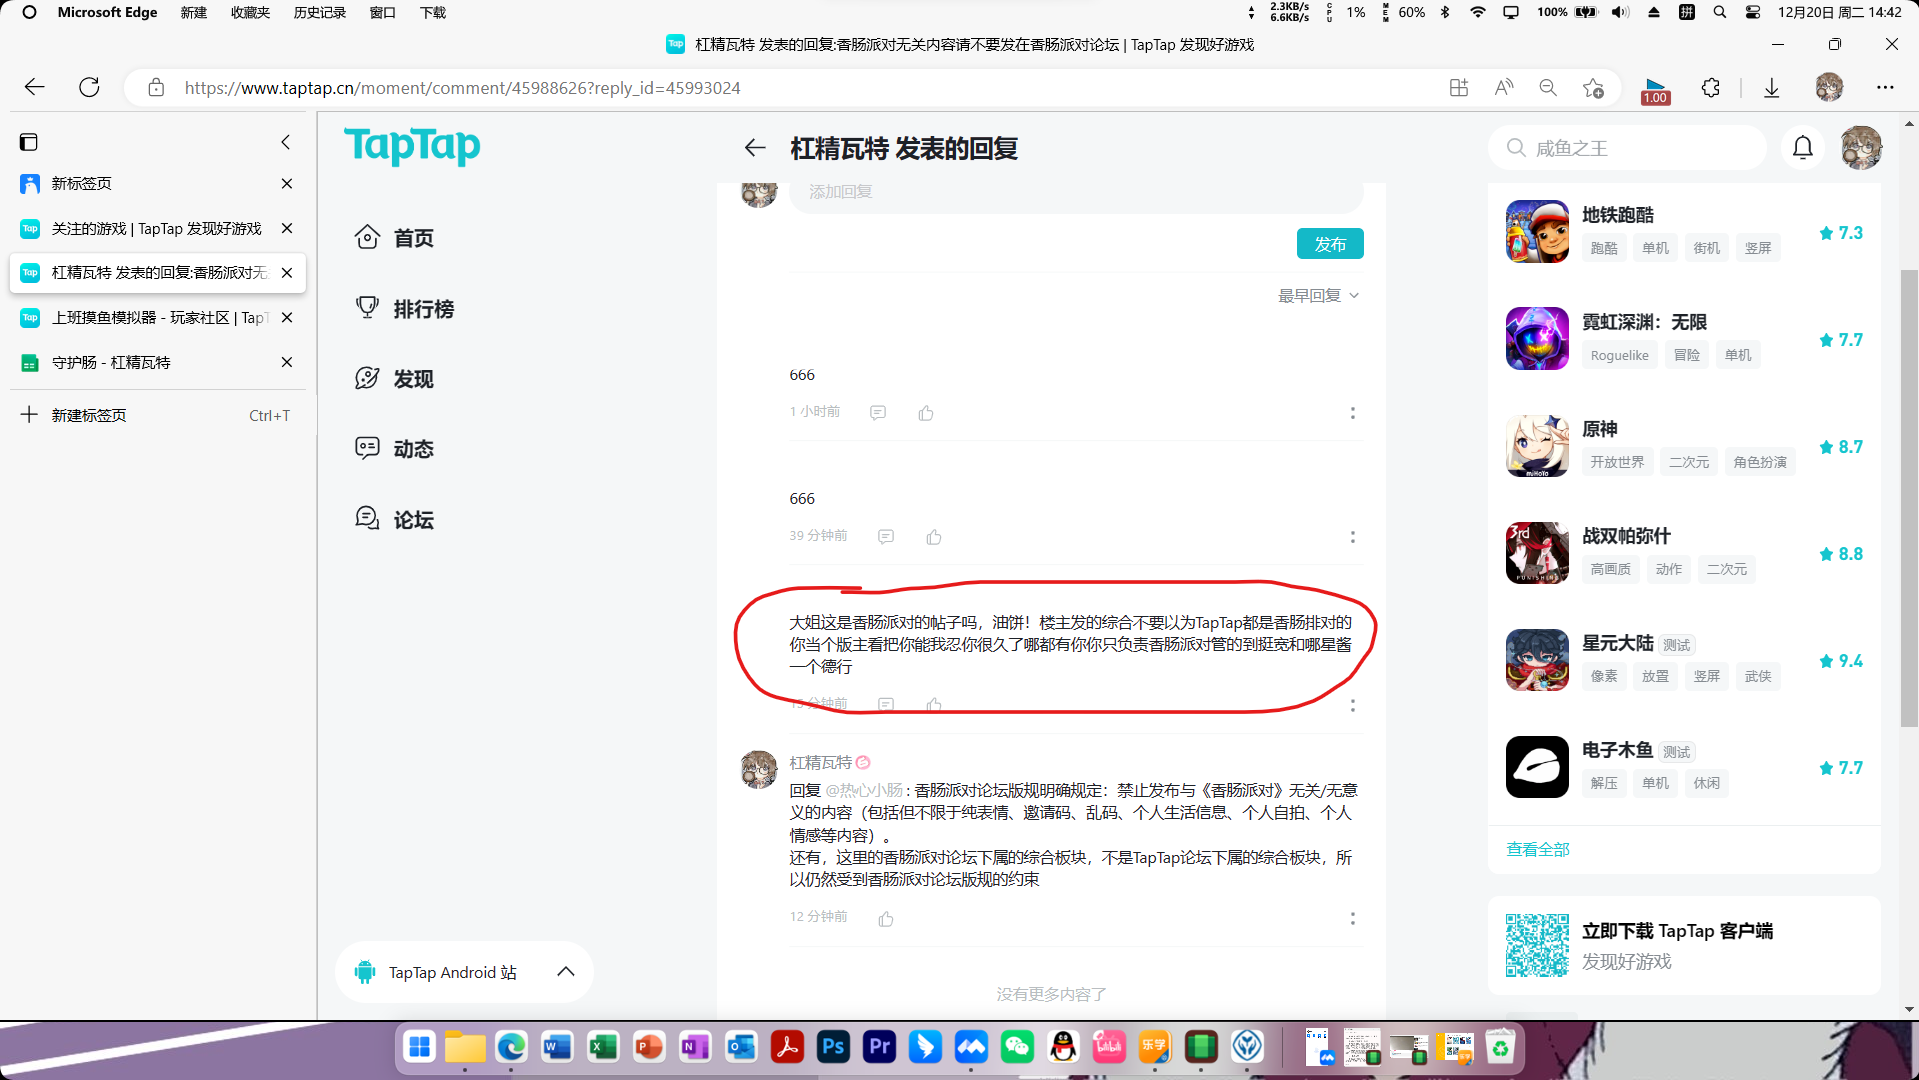The height and width of the screenshot is (1080, 1919).
Task: Like the 666 comment from 39 分钟前
Action: pos(934,537)
